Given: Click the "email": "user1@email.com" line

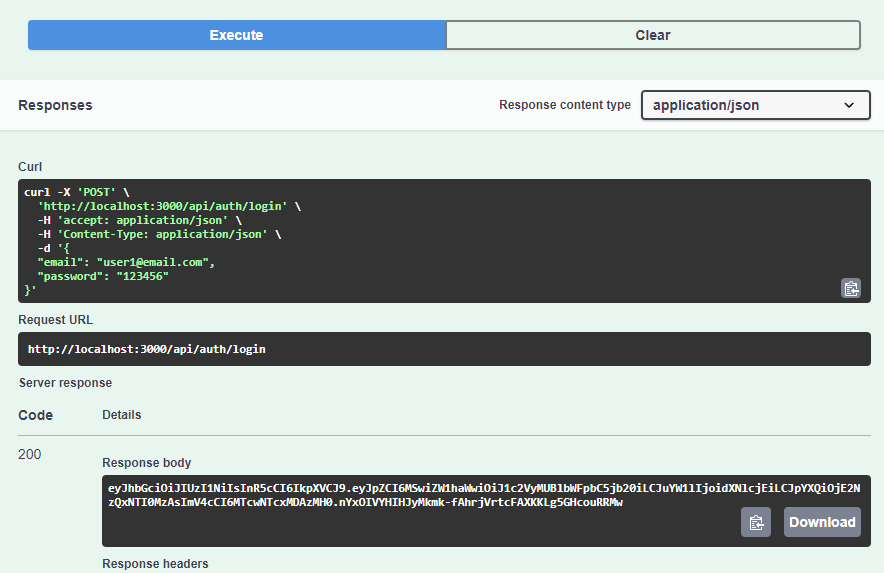Looking at the screenshot, I should (x=126, y=262).
